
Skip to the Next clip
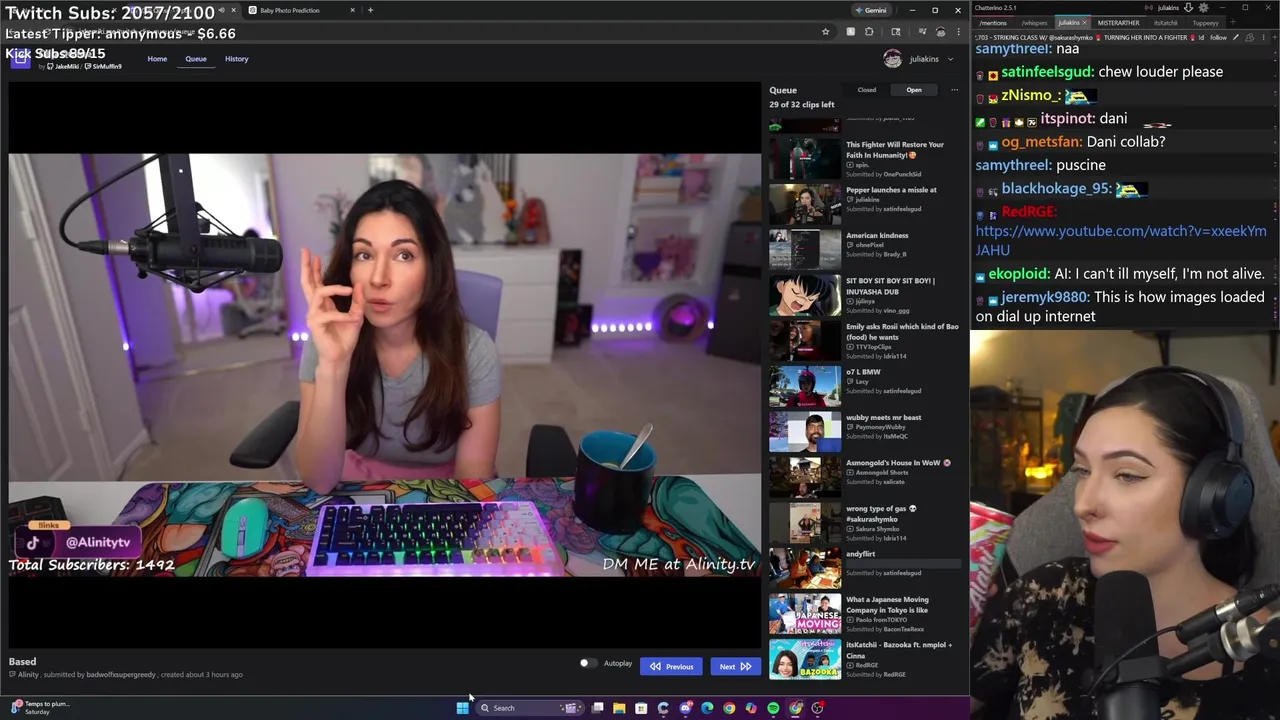pos(735,666)
